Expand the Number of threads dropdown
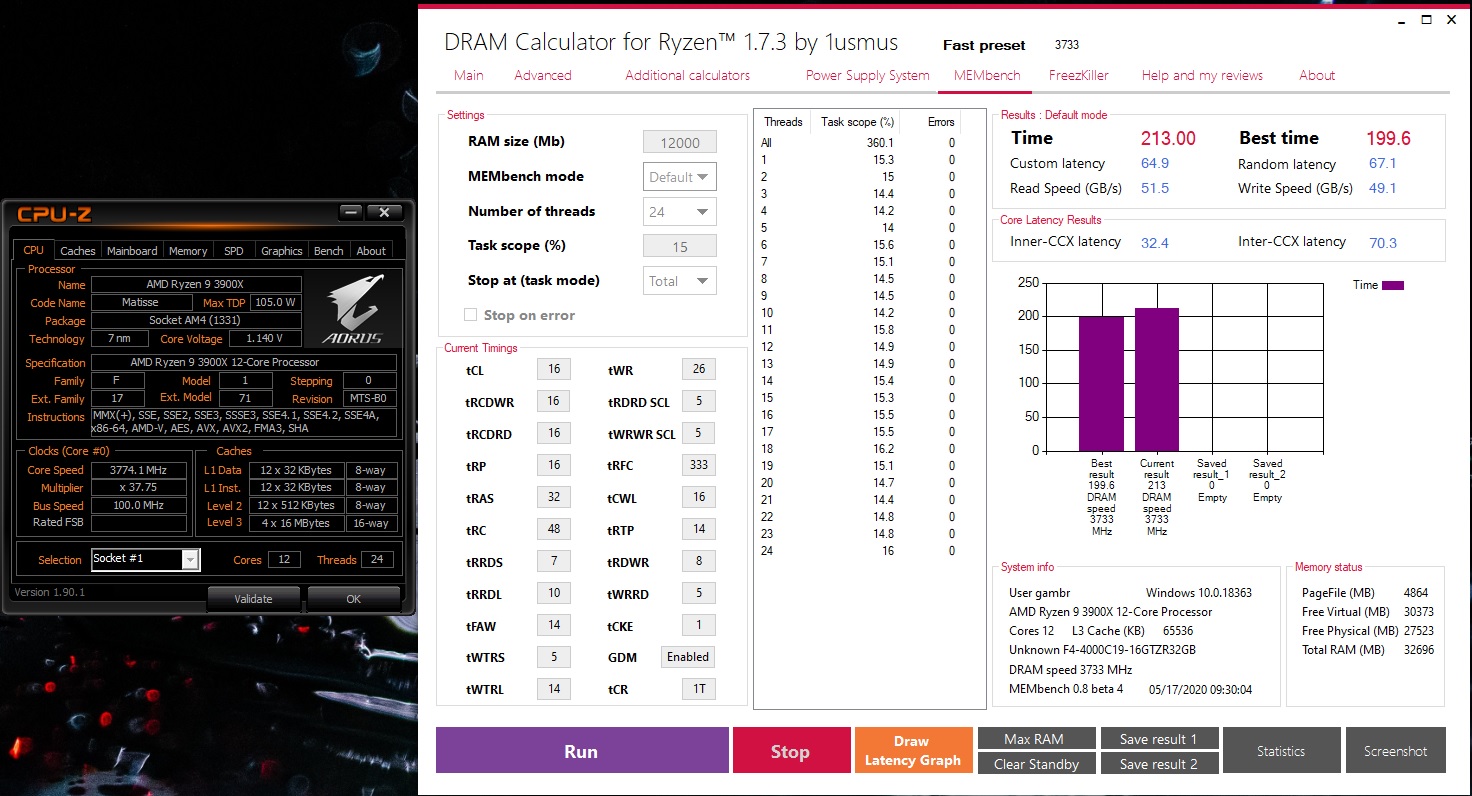Screen dimensions: 1472x796 tap(680, 211)
